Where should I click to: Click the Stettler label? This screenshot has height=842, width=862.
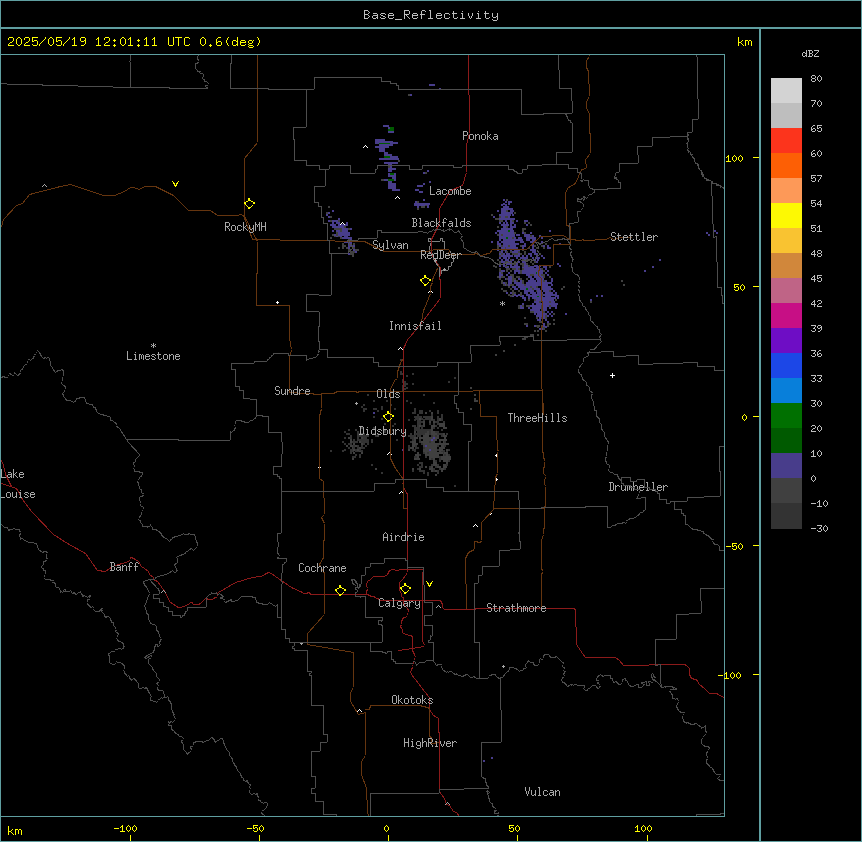pos(634,237)
